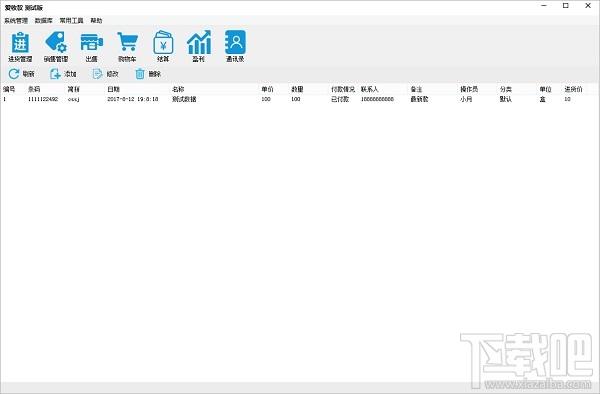Click the 删除 trash delete button
The image size is (600, 394).
(148, 74)
